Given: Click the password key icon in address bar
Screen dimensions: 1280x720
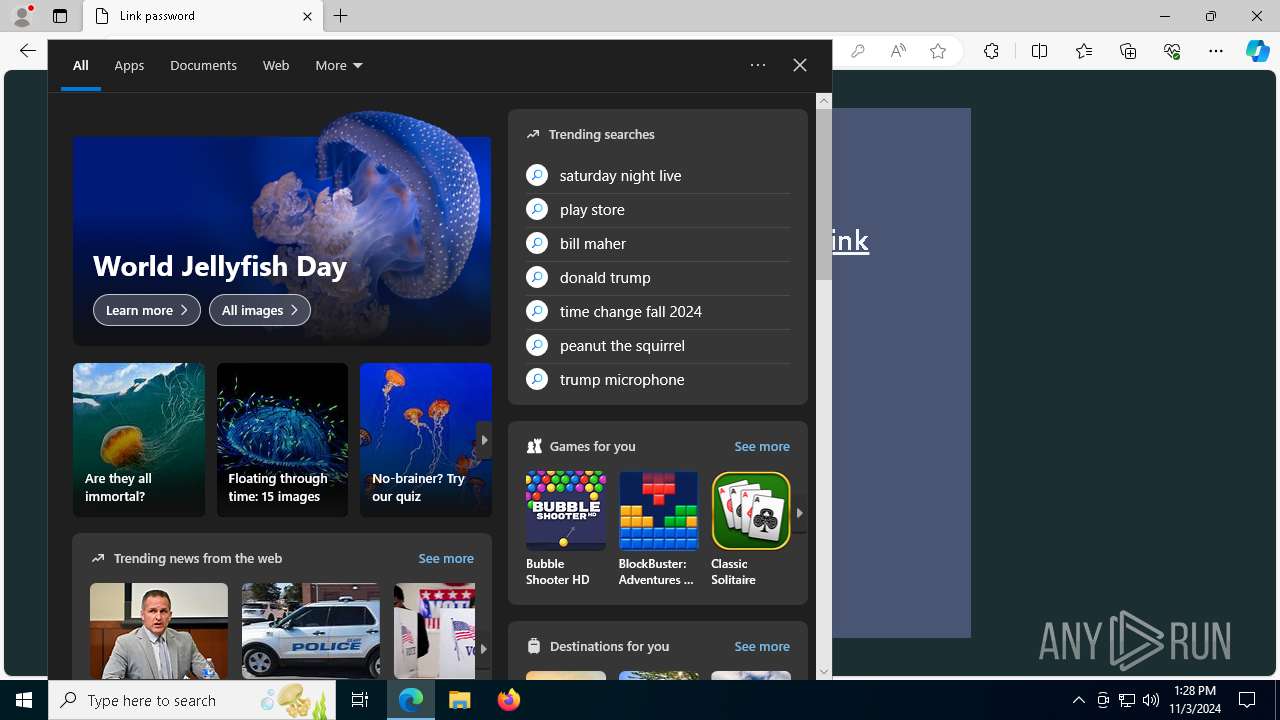Looking at the screenshot, I should 857,51.
